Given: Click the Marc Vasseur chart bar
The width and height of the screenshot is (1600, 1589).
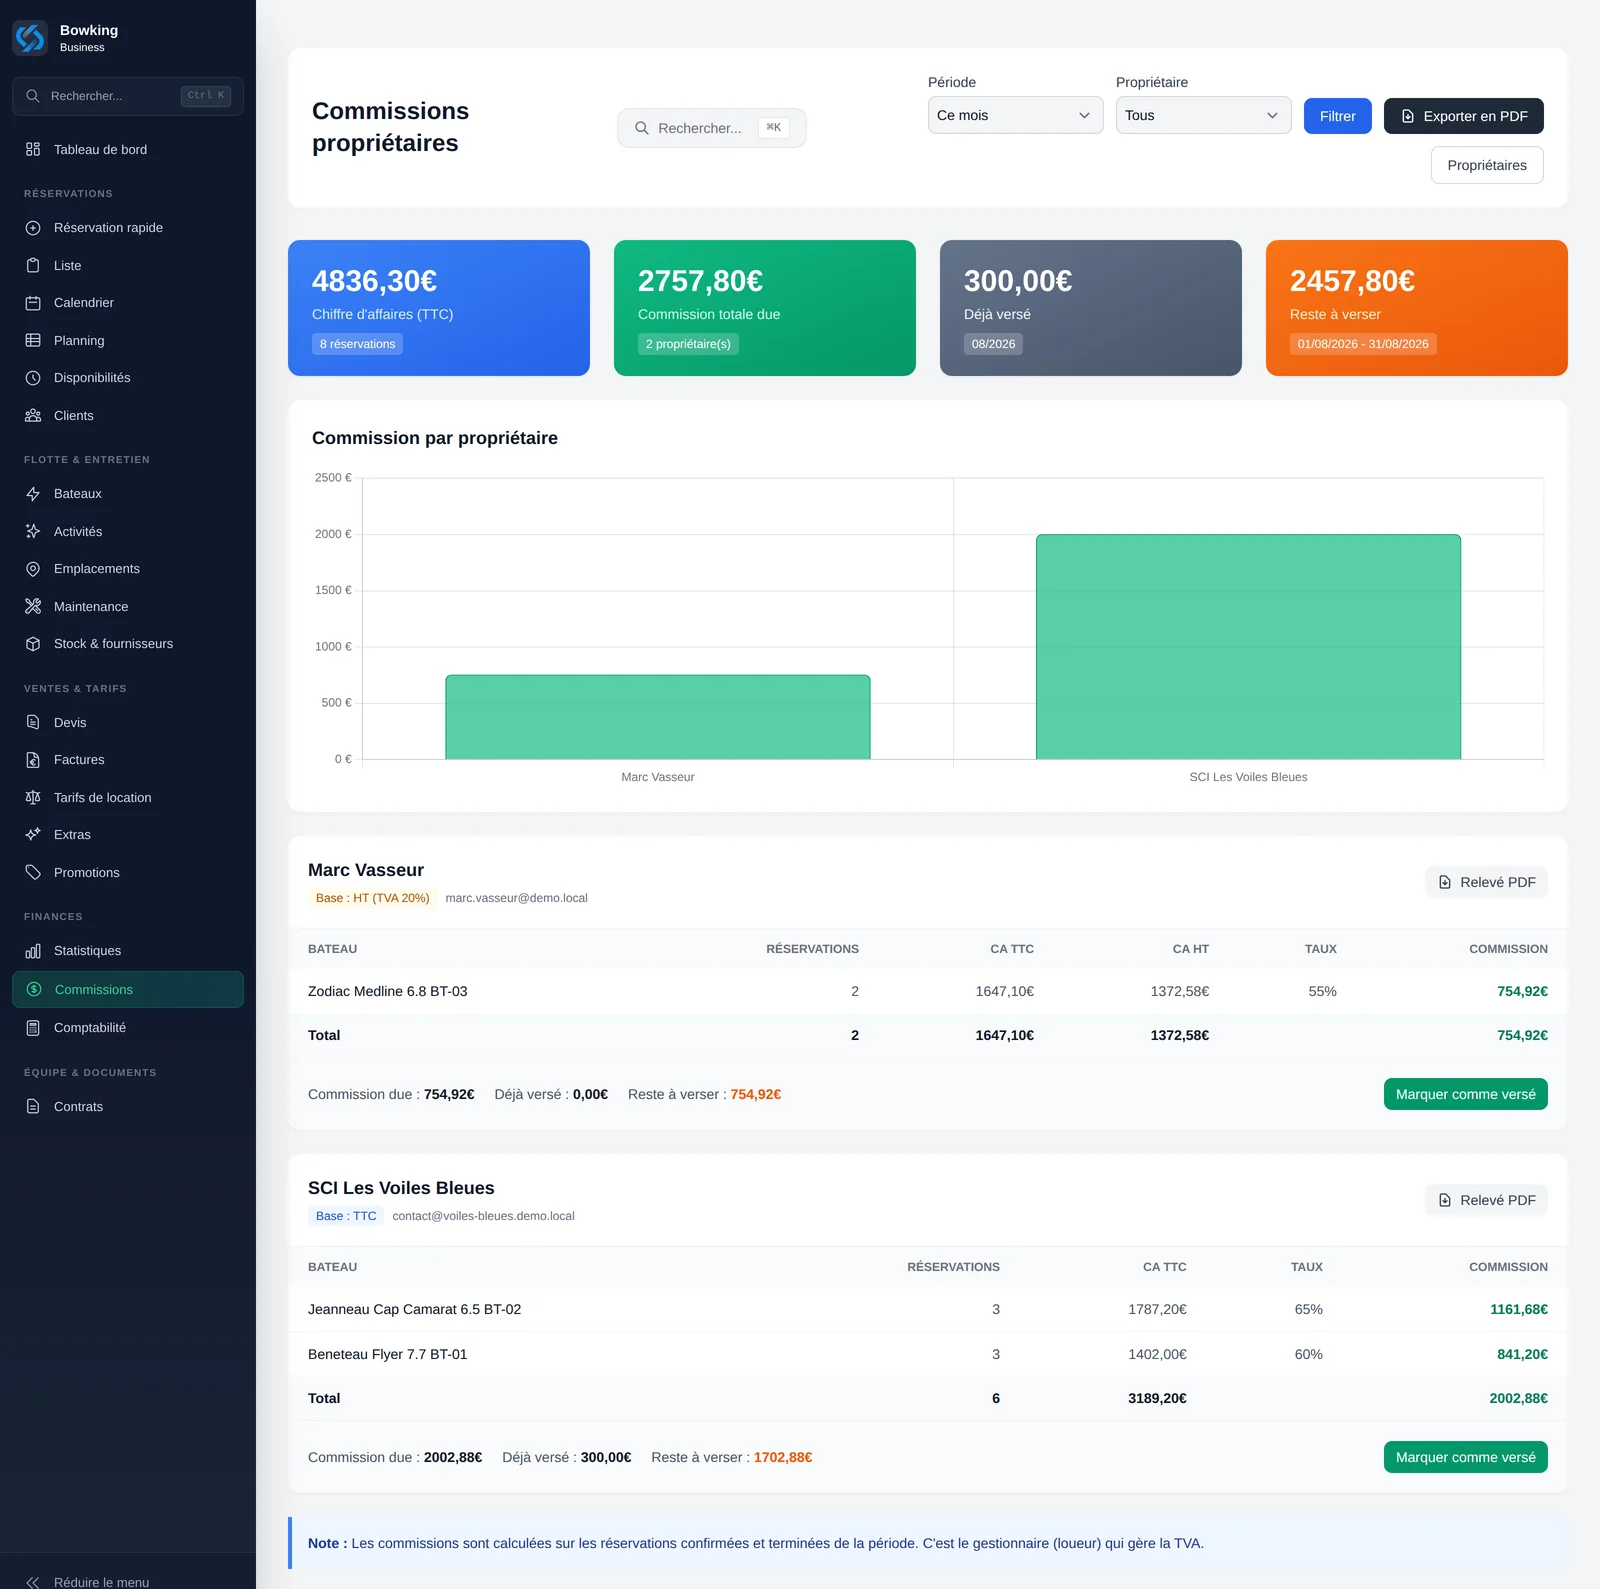Looking at the screenshot, I should click(658, 717).
